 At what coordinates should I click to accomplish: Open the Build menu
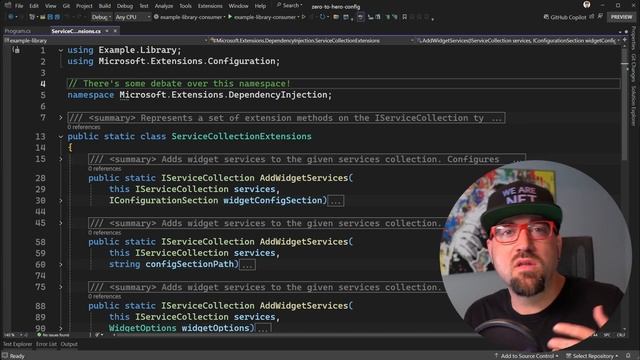tap(104, 6)
